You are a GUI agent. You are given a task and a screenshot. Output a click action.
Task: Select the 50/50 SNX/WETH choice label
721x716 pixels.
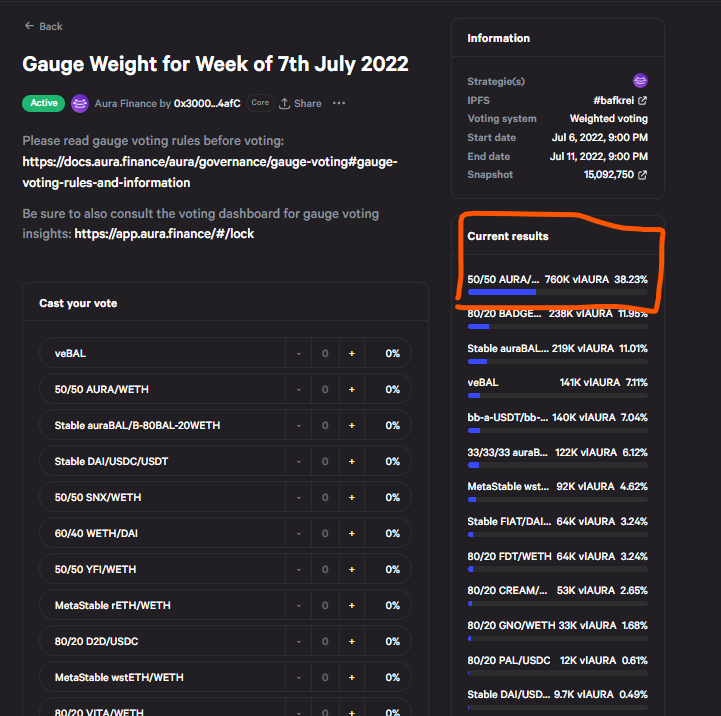tap(97, 498)
